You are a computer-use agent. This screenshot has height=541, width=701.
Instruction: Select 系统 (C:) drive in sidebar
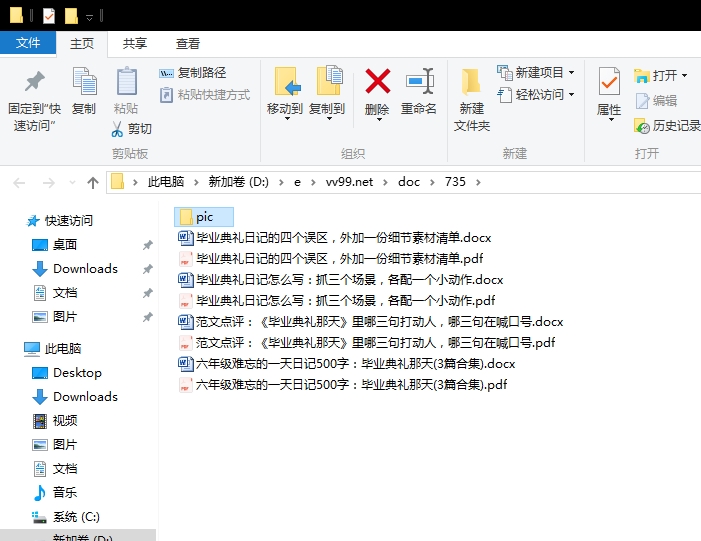[66, 517]
